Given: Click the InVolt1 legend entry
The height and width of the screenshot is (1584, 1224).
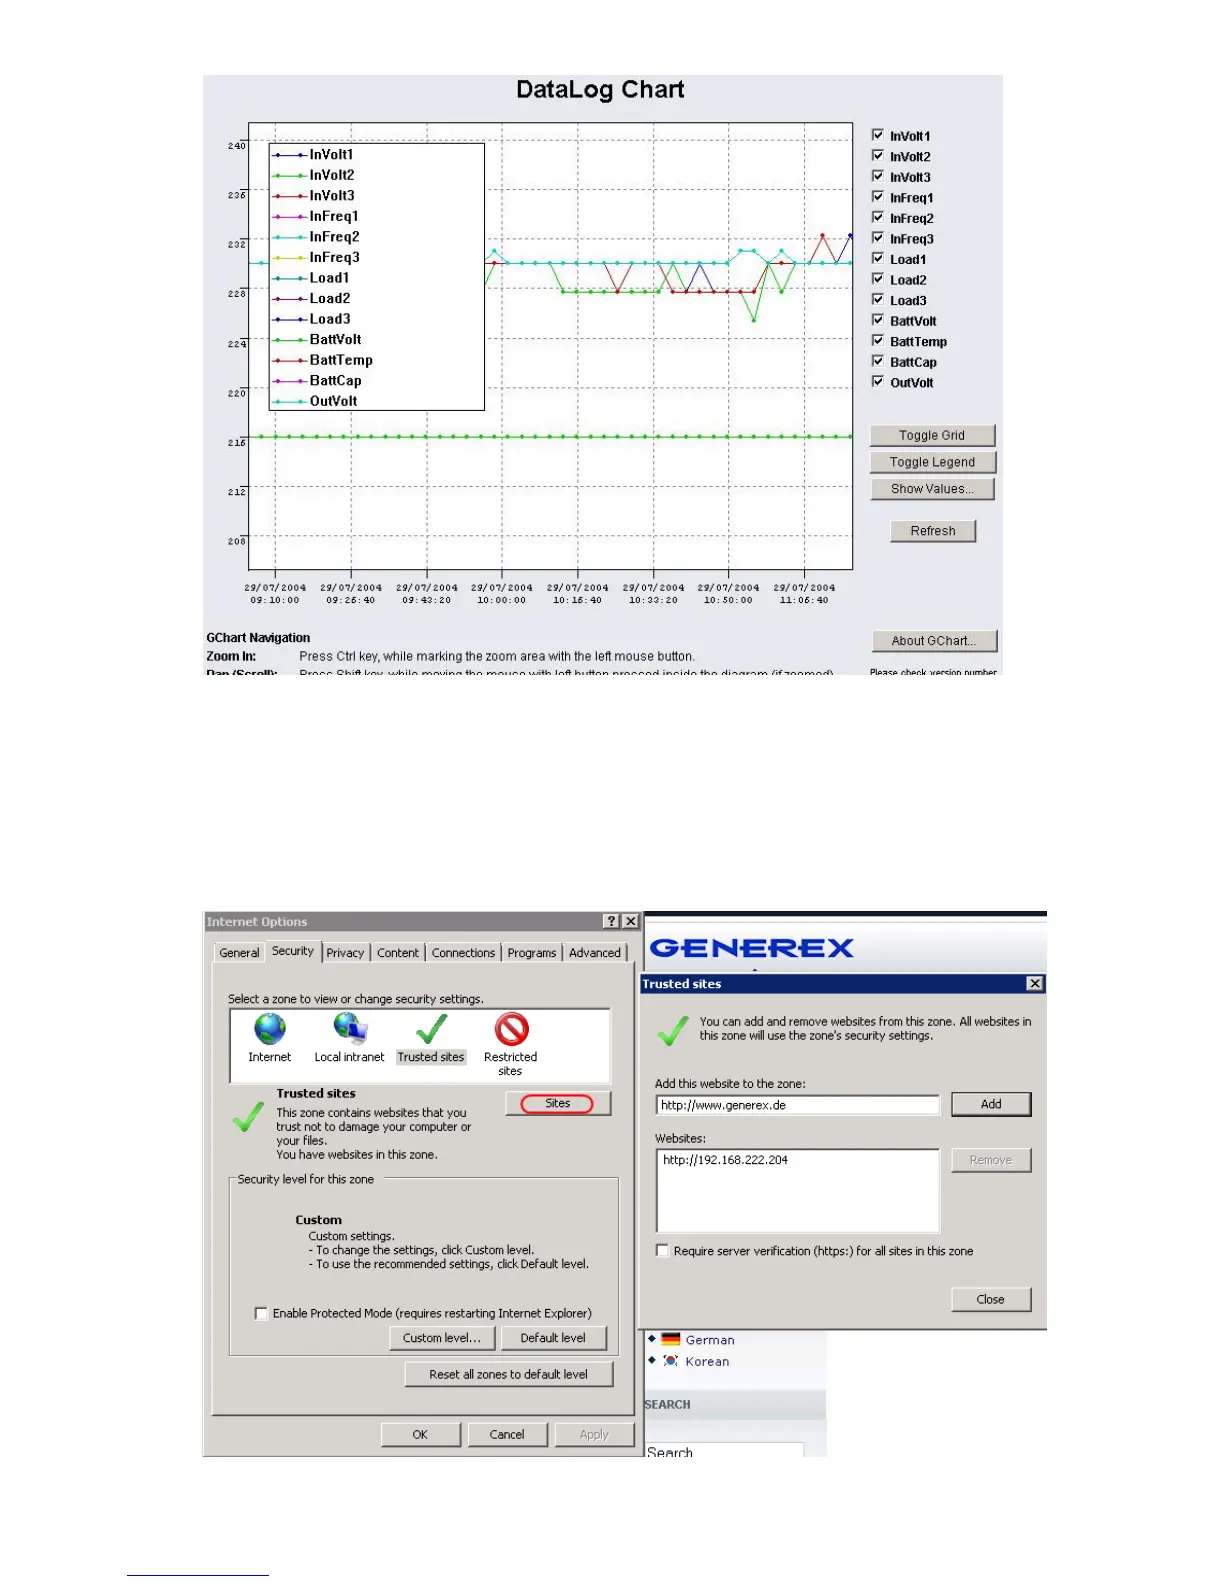Looking at the screenshot, I should tap(313, 154).
